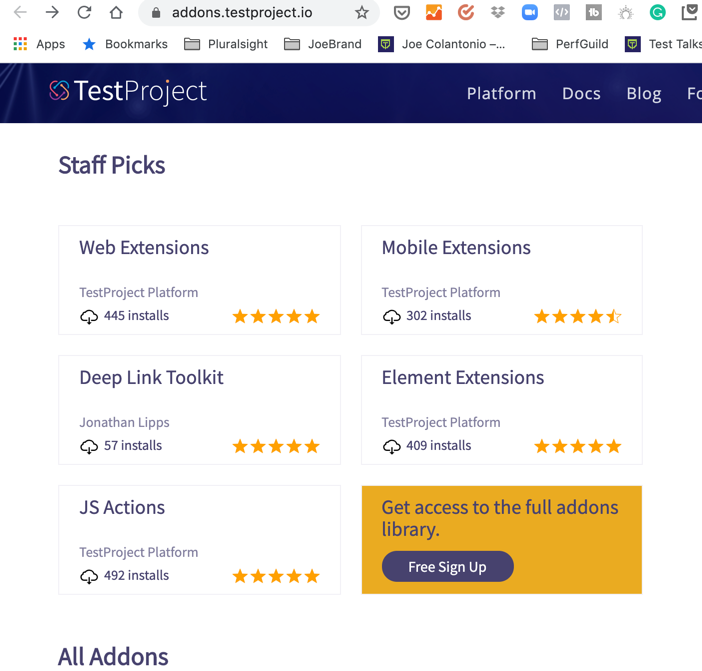
Task: Click the 492 installs text
Action: pos(137,575)
